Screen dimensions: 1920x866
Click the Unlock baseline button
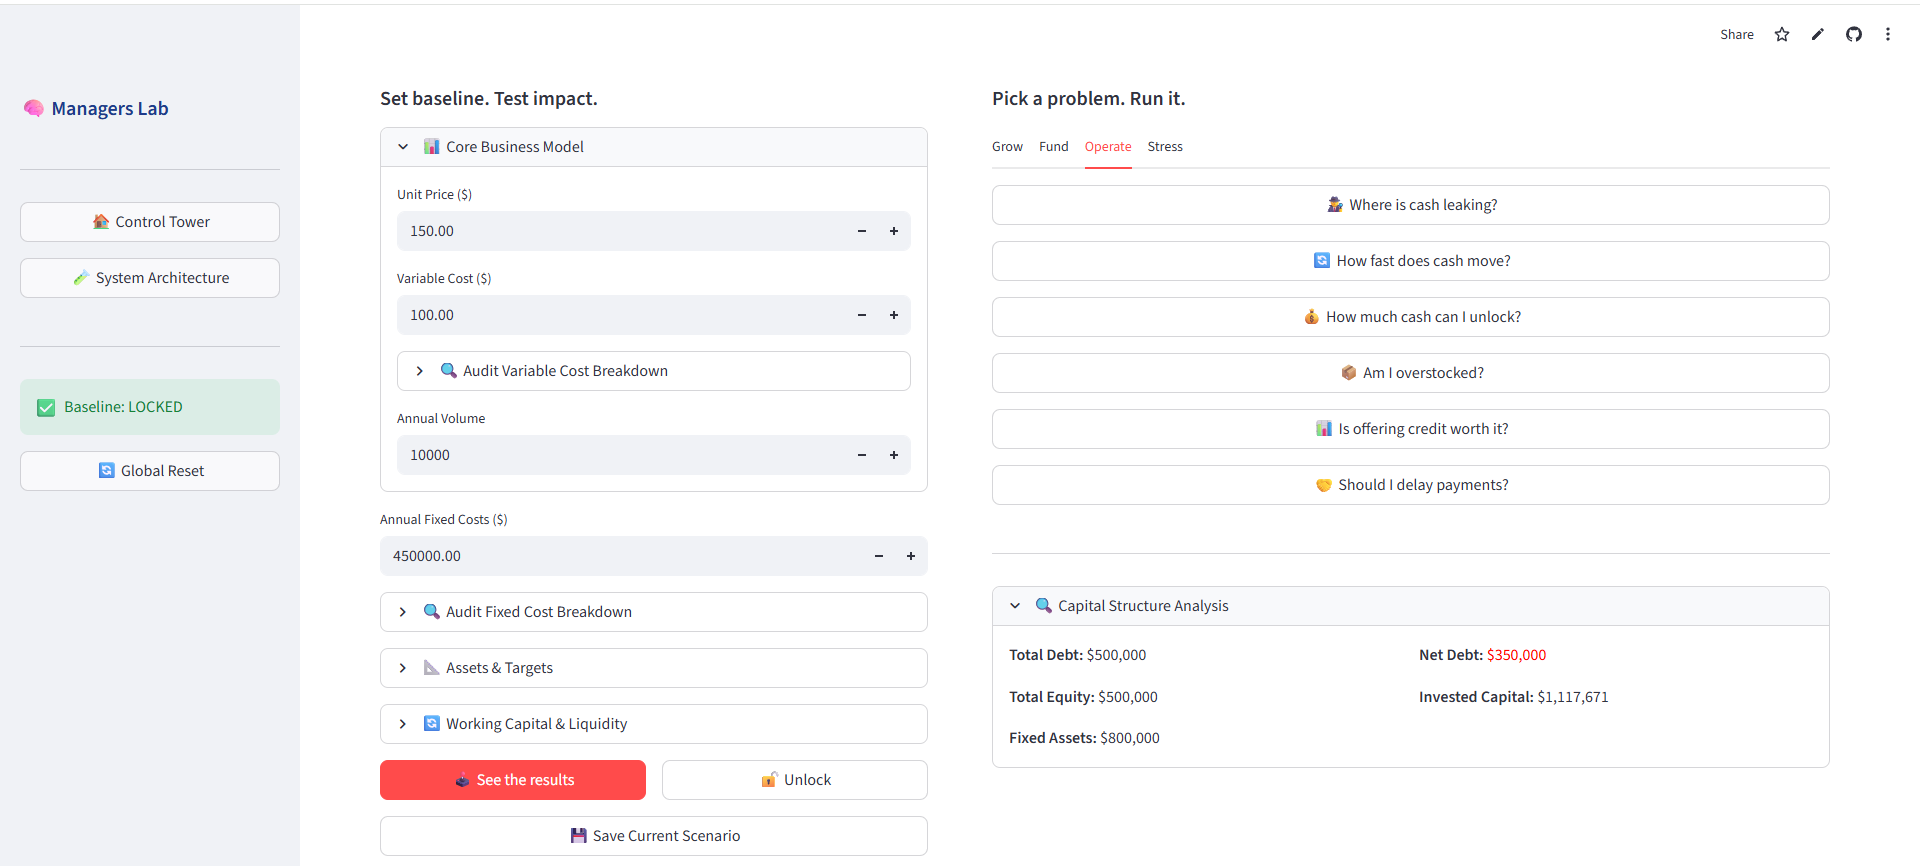[795, 780]
